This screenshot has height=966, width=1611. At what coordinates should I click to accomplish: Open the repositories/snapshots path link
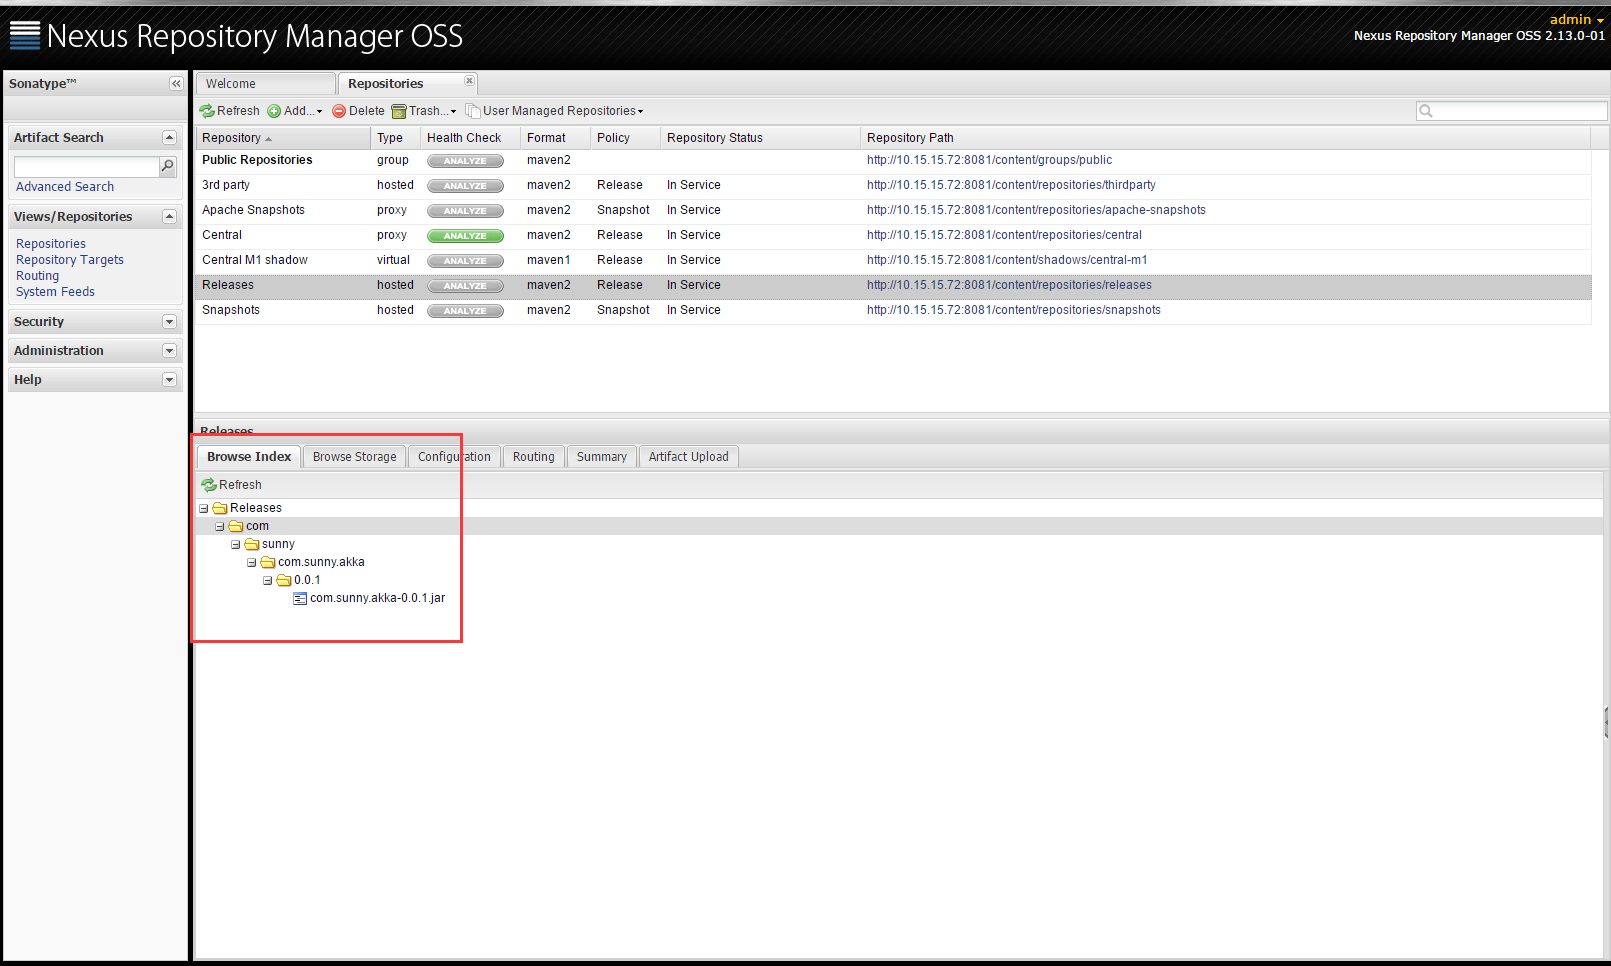tap(1014, 310)
